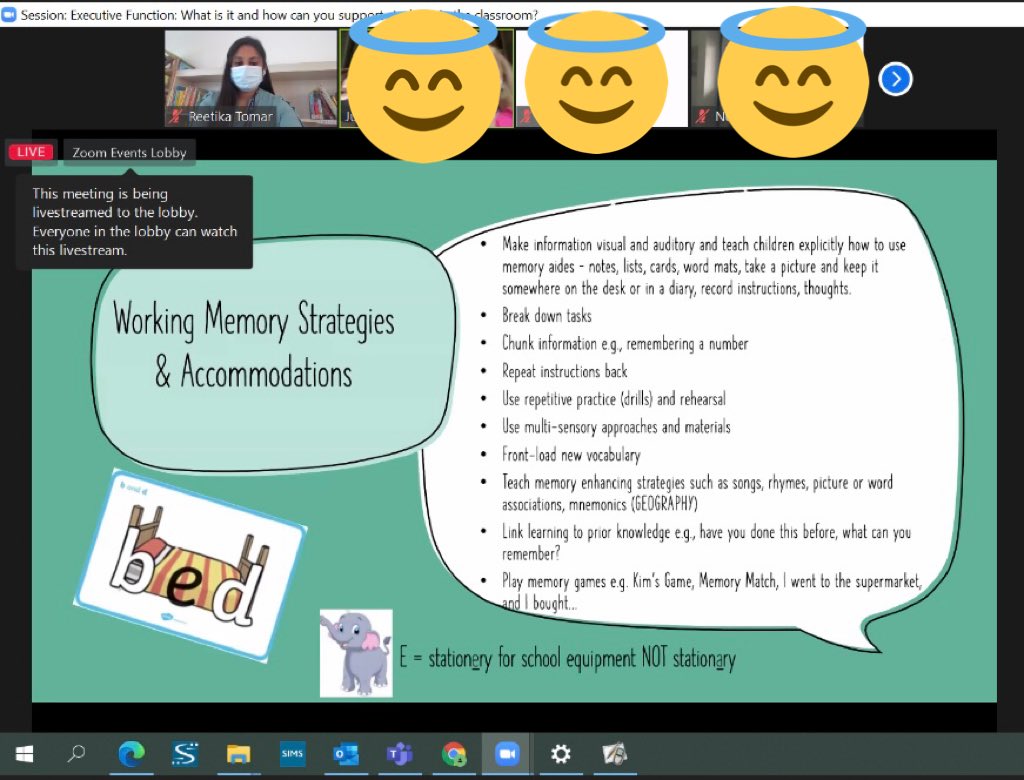Click session title in window title bar
Image resolution: width=1024 pixels, height=780 pixels.
(x=279, y=14)
